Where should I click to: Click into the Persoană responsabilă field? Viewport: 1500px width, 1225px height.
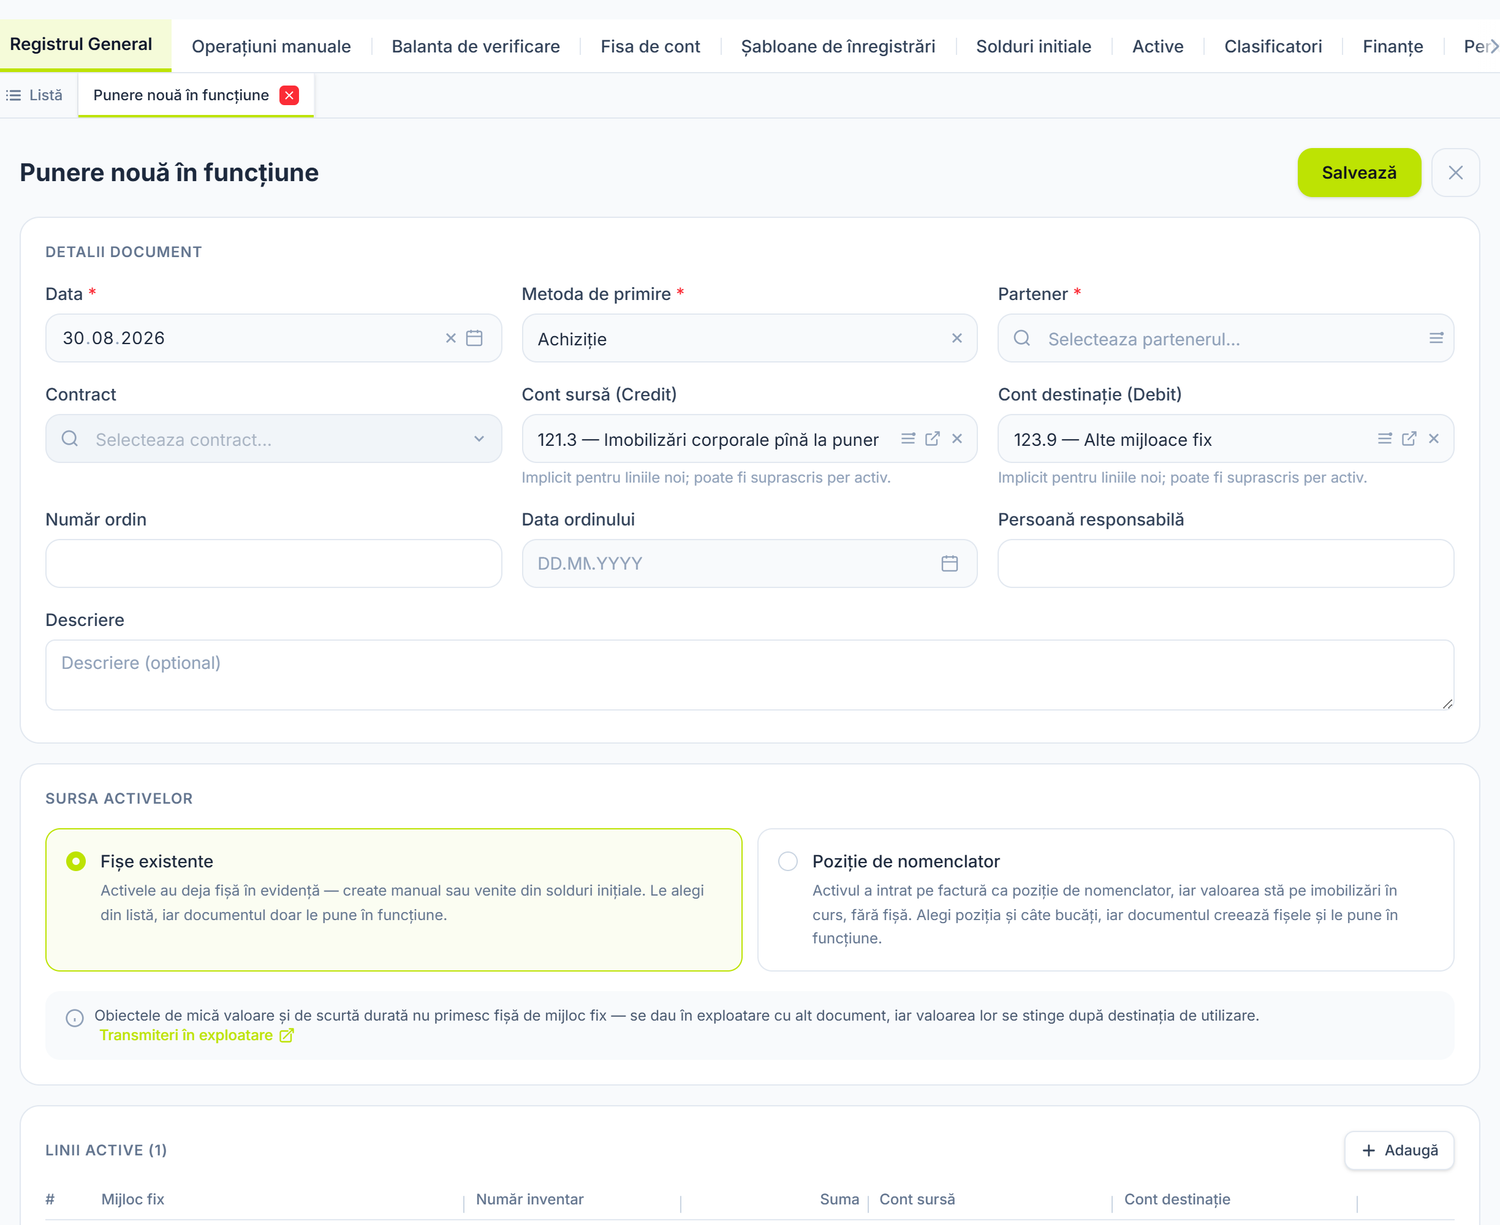(x=1226, y=564)
